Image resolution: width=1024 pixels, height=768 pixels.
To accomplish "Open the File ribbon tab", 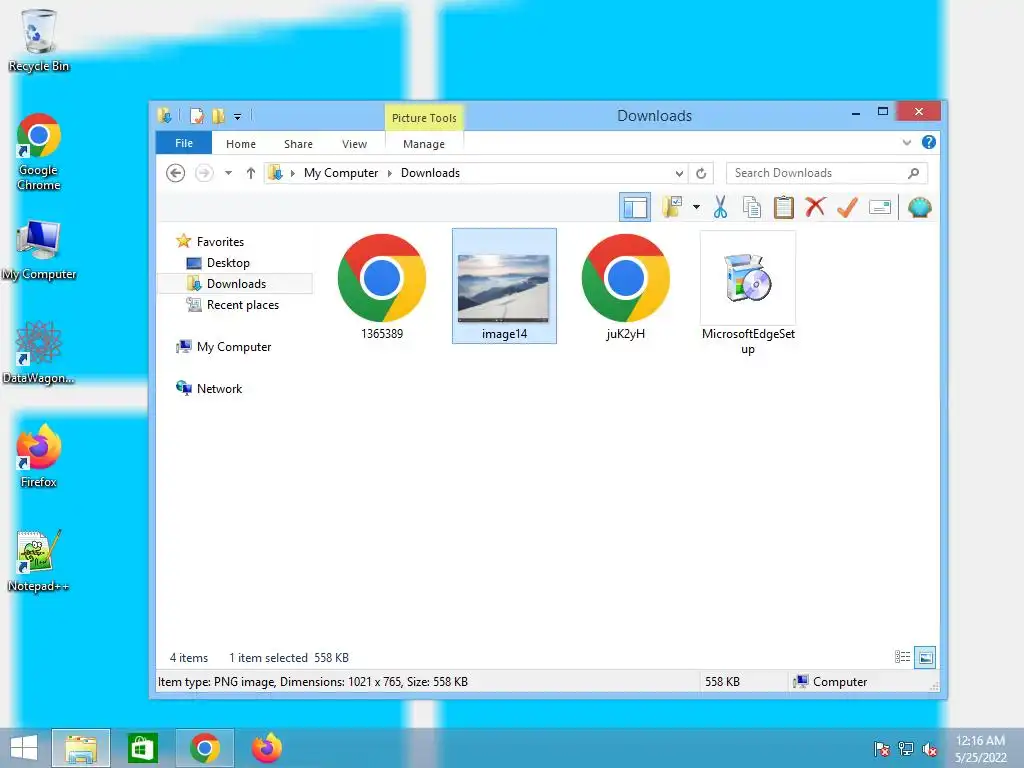I will 184,143.
